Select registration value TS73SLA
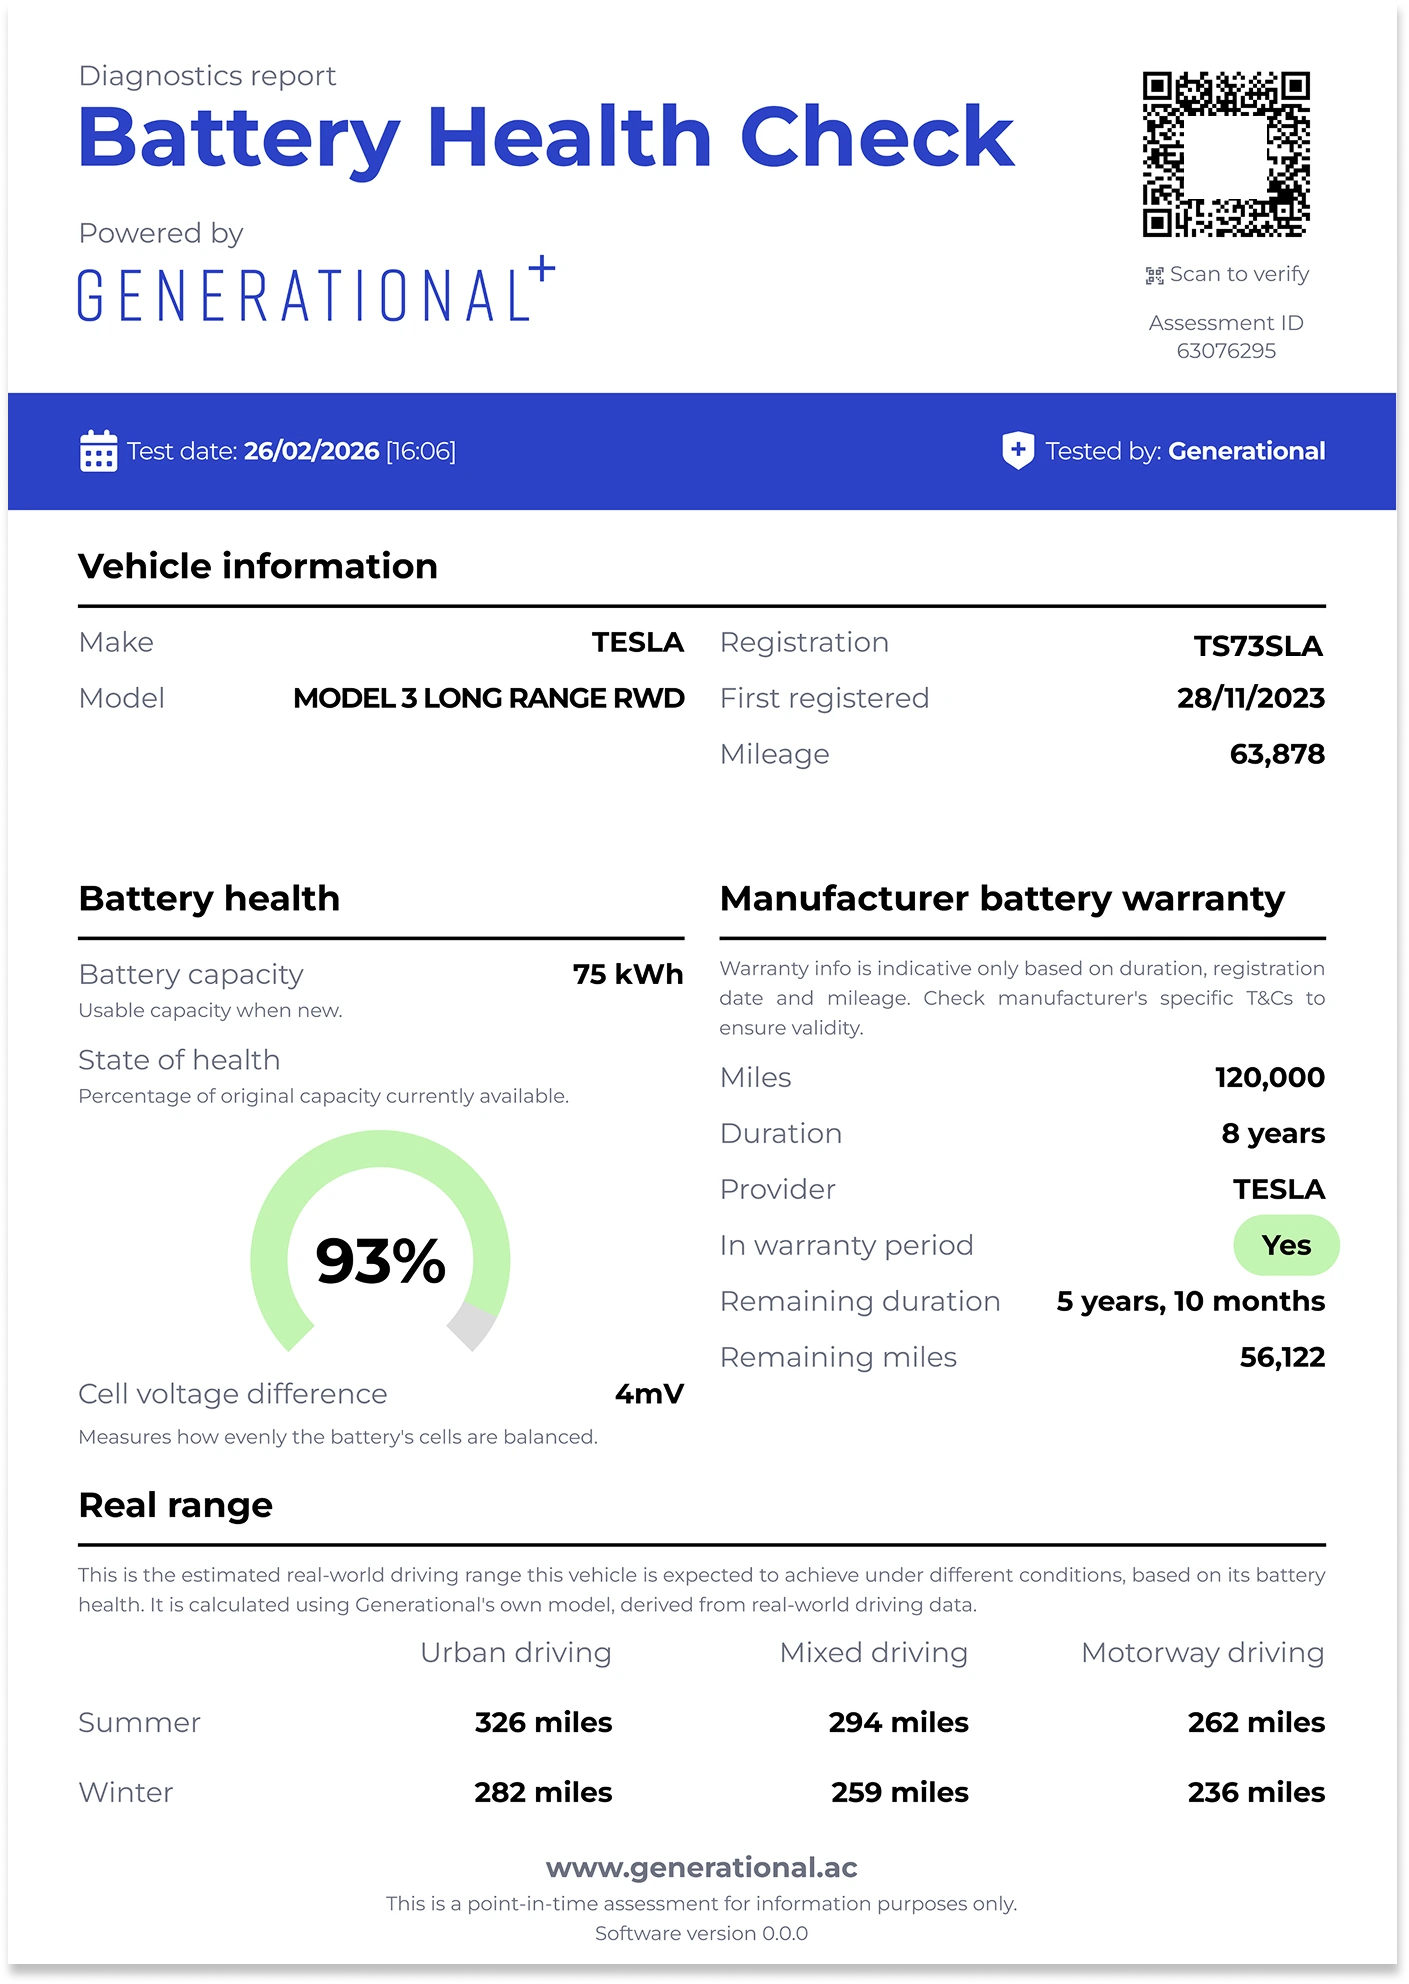This screenshot has width=1409, height=1984. (x=1258, y=646)
